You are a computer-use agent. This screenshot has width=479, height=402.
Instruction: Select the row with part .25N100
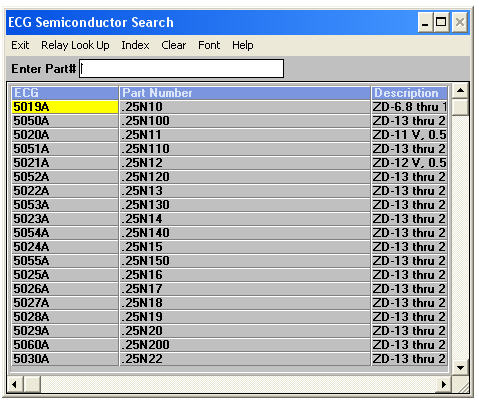(x=229, y=121)
